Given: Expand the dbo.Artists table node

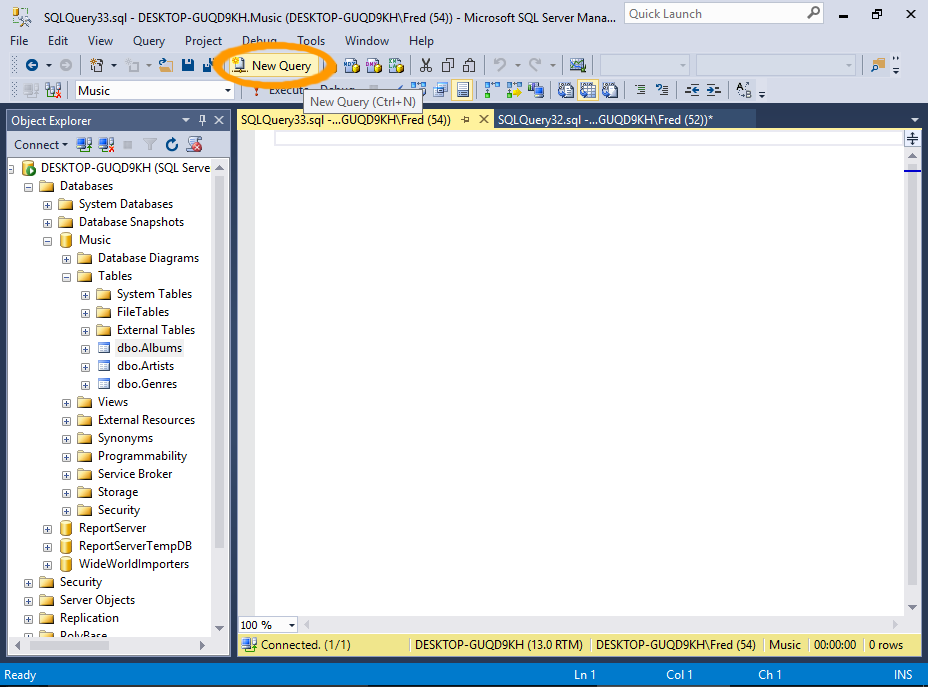Looking at the screenshot, I should pyautogui.click(x=86, y=366).
